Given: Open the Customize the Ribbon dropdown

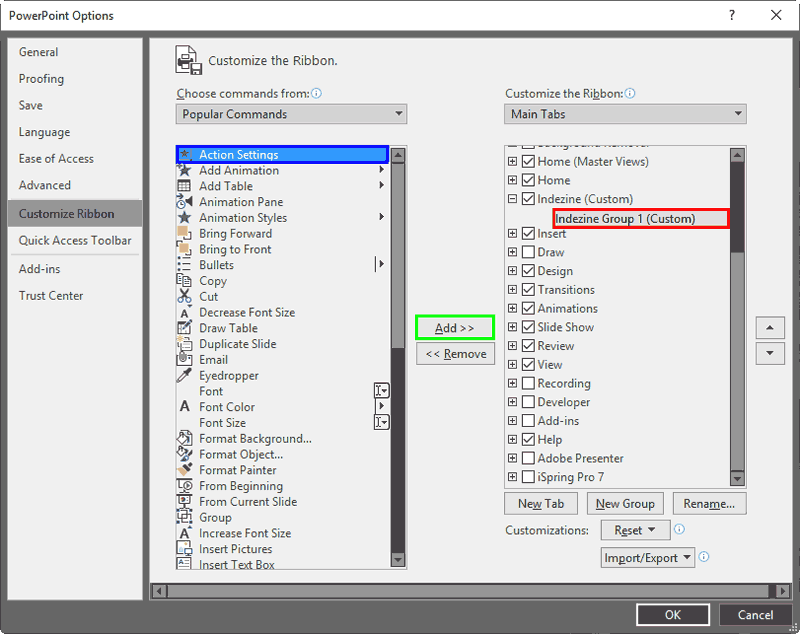Looking at the screenshot, I should coord(625,114).
